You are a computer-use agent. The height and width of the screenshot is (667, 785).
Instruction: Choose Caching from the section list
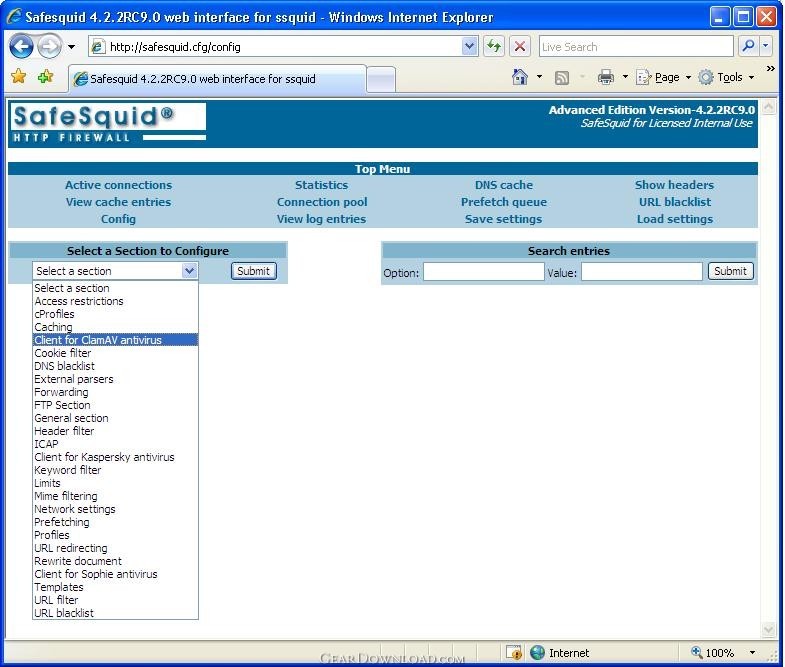[x=116, y=327]
